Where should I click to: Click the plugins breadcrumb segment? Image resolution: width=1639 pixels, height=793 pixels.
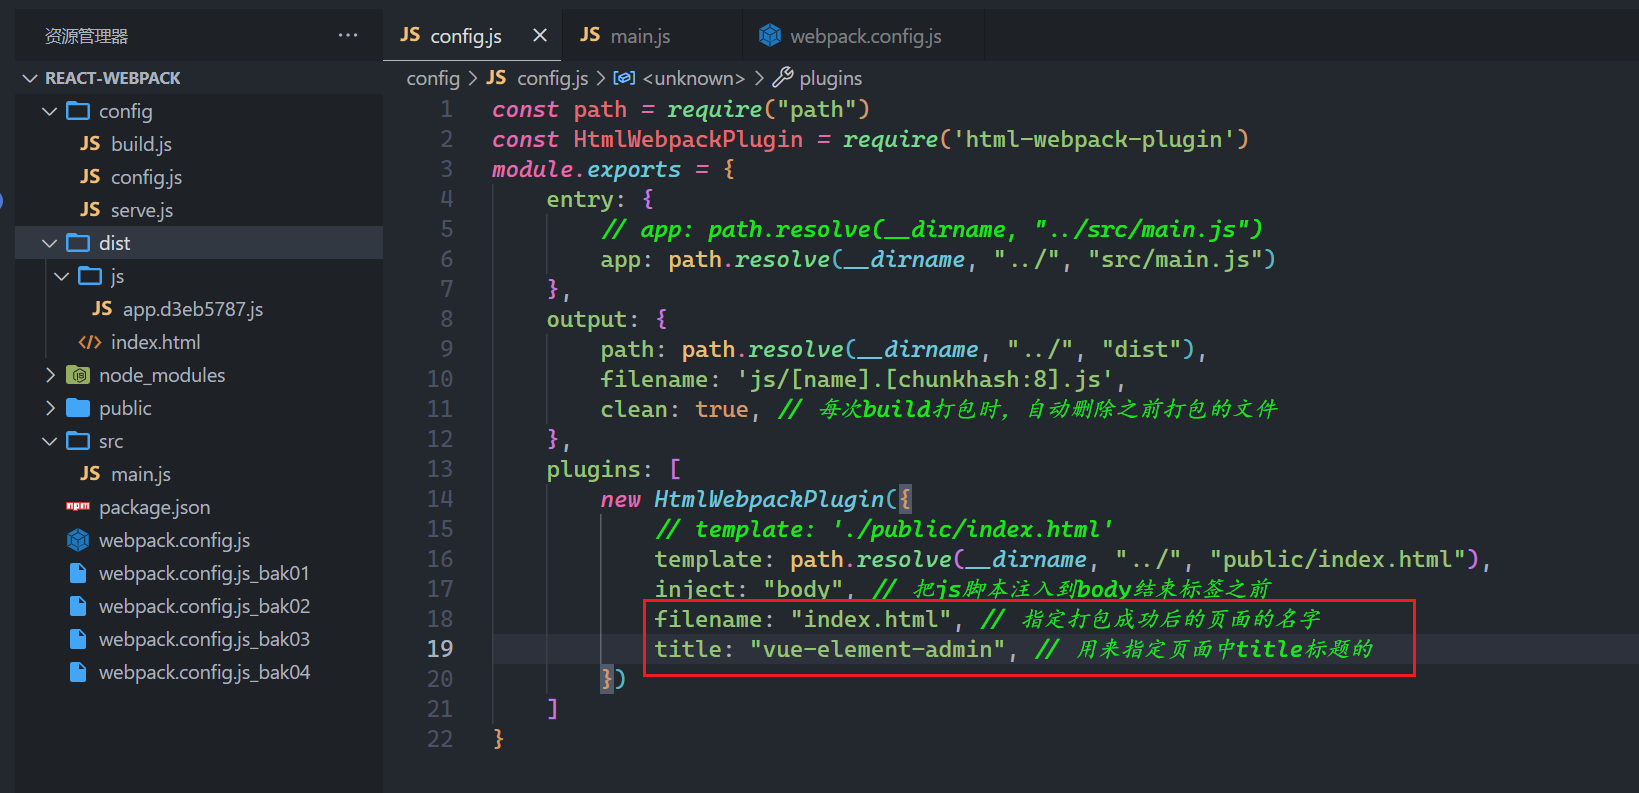click(830, 78)
